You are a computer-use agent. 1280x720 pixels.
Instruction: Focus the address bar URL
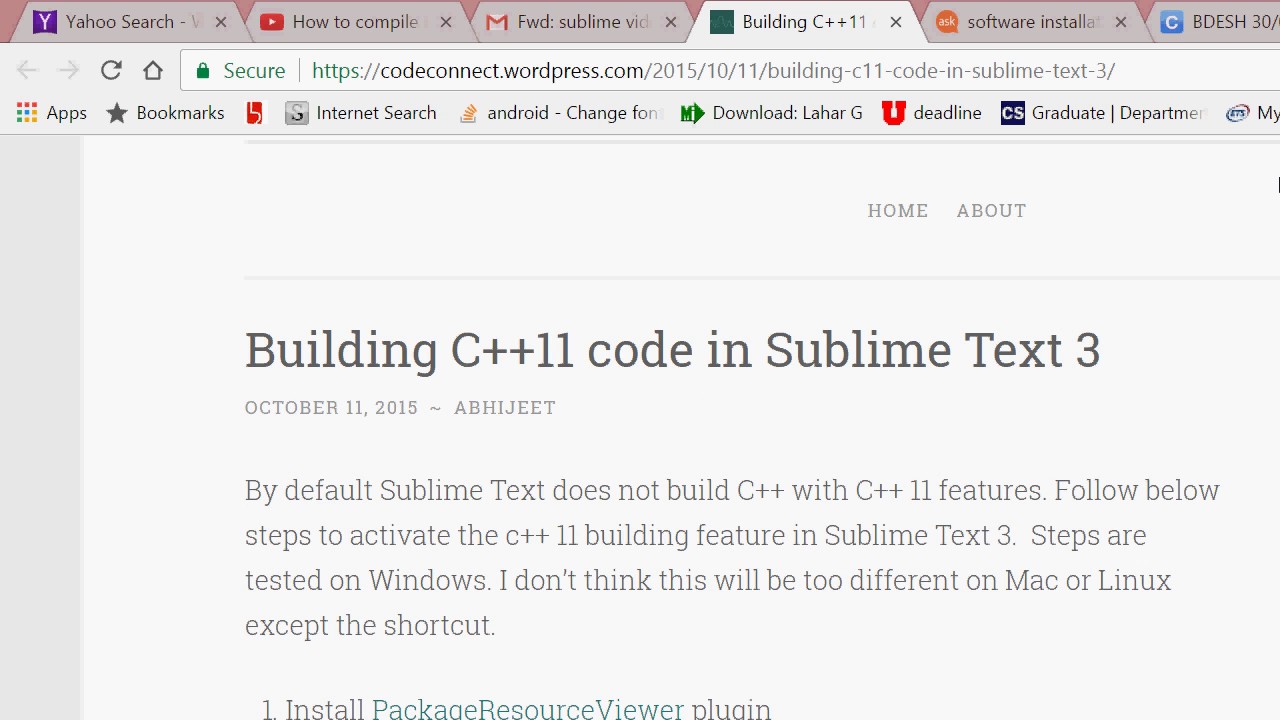click(x=713, y=71)
